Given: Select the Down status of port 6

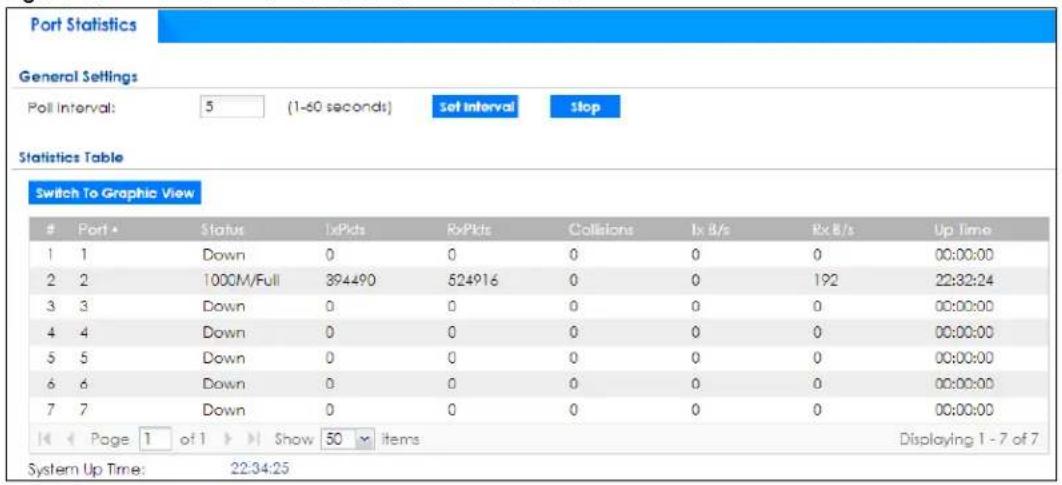Looking at the screenshot, I should [223, 384].
